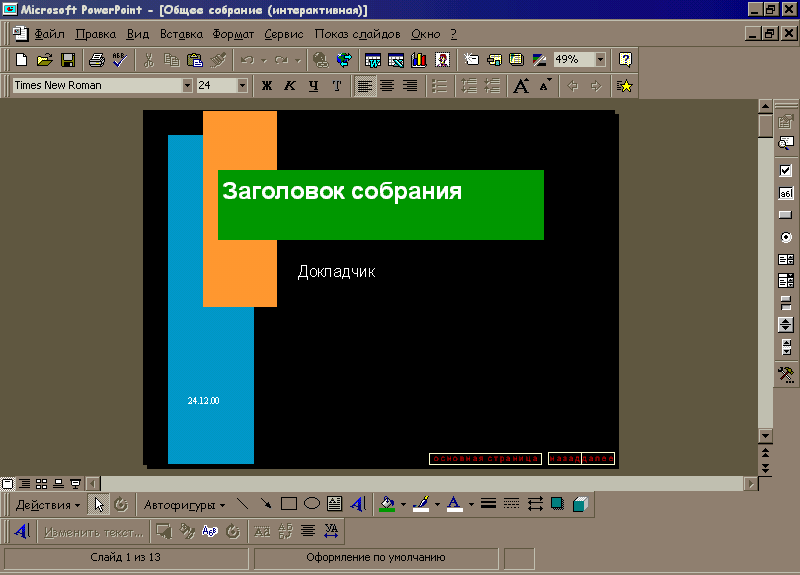Toggle bulleted list formatting

[439, 86]
